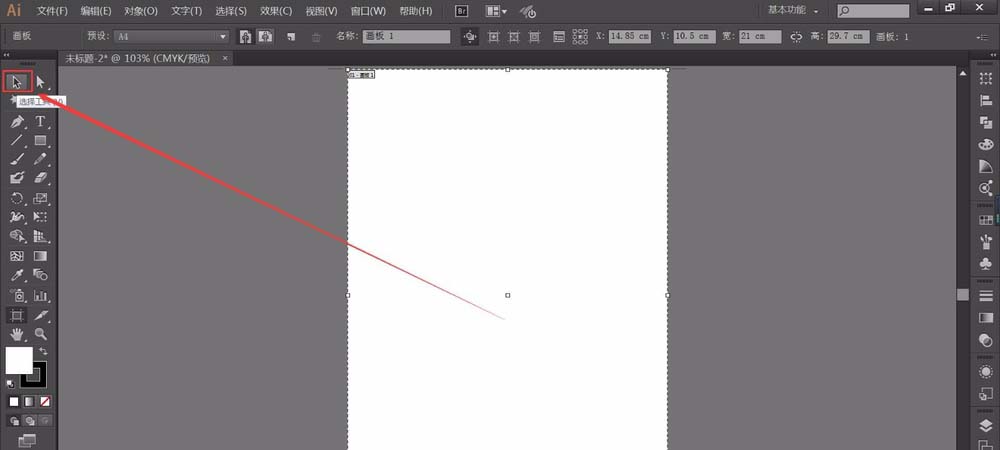
Task: Select the Artboard tool
Action: (17, 315)
